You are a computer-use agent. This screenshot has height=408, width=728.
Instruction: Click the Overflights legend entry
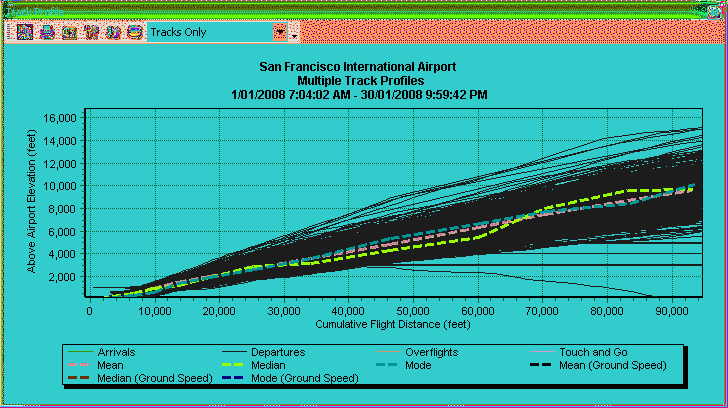(x=417, y=352)
